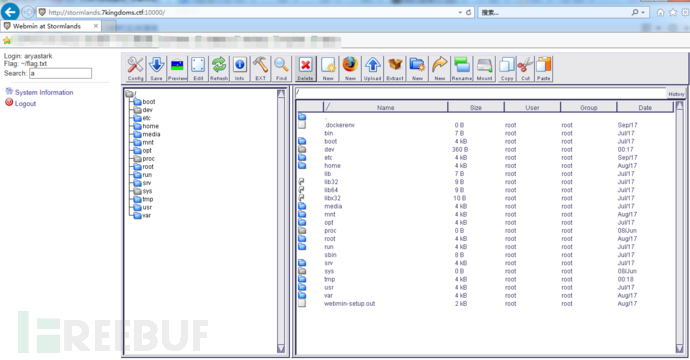690x360 pixels.
Task: Select srv row in file list
Action: click(484, 263)
